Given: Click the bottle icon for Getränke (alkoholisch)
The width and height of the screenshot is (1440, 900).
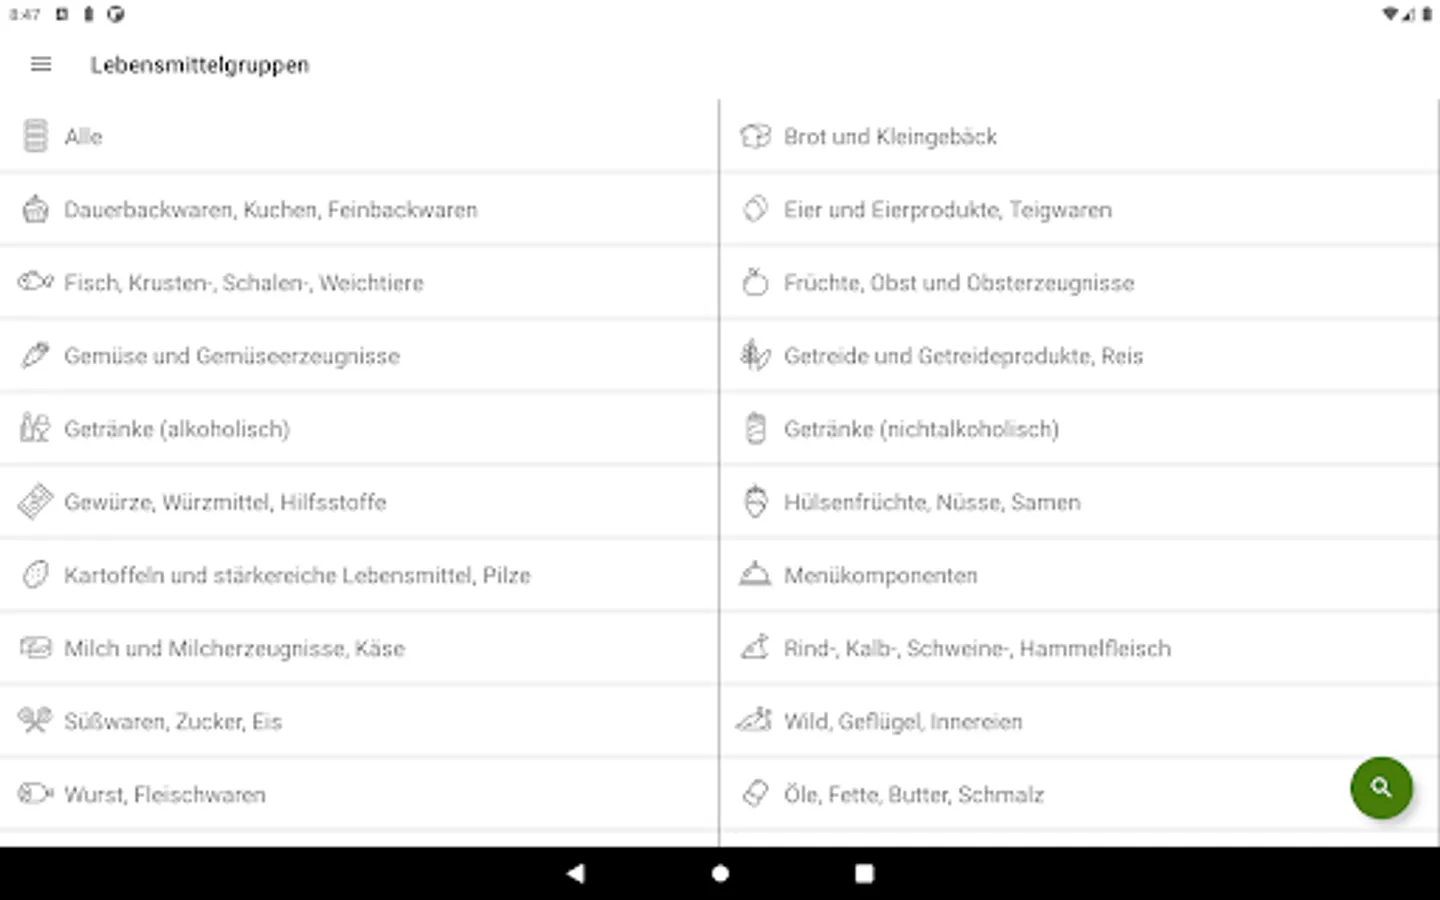Looking at the screenshot, I should tap(35, 428).
